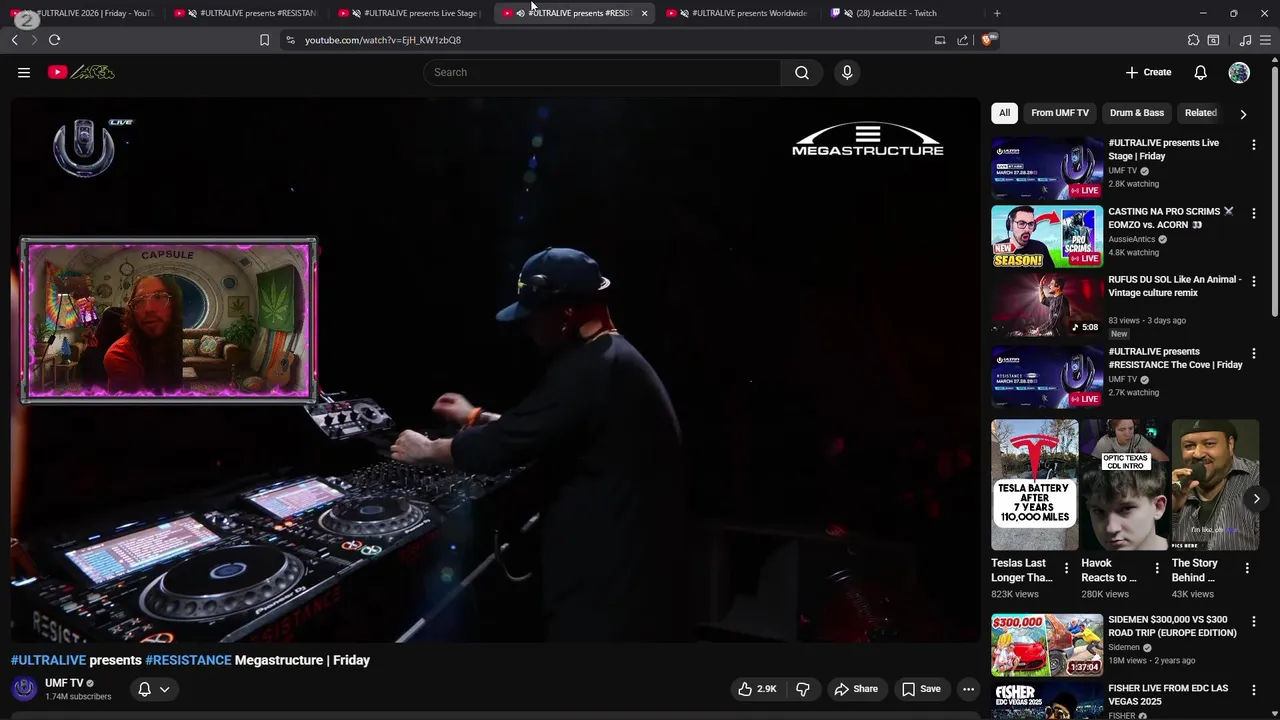Viewport: 1280px width, 720px height.
Task: Open FISHER LIVE FROM EDC title
Action: pyautogui.click(x=1168, y=695)
